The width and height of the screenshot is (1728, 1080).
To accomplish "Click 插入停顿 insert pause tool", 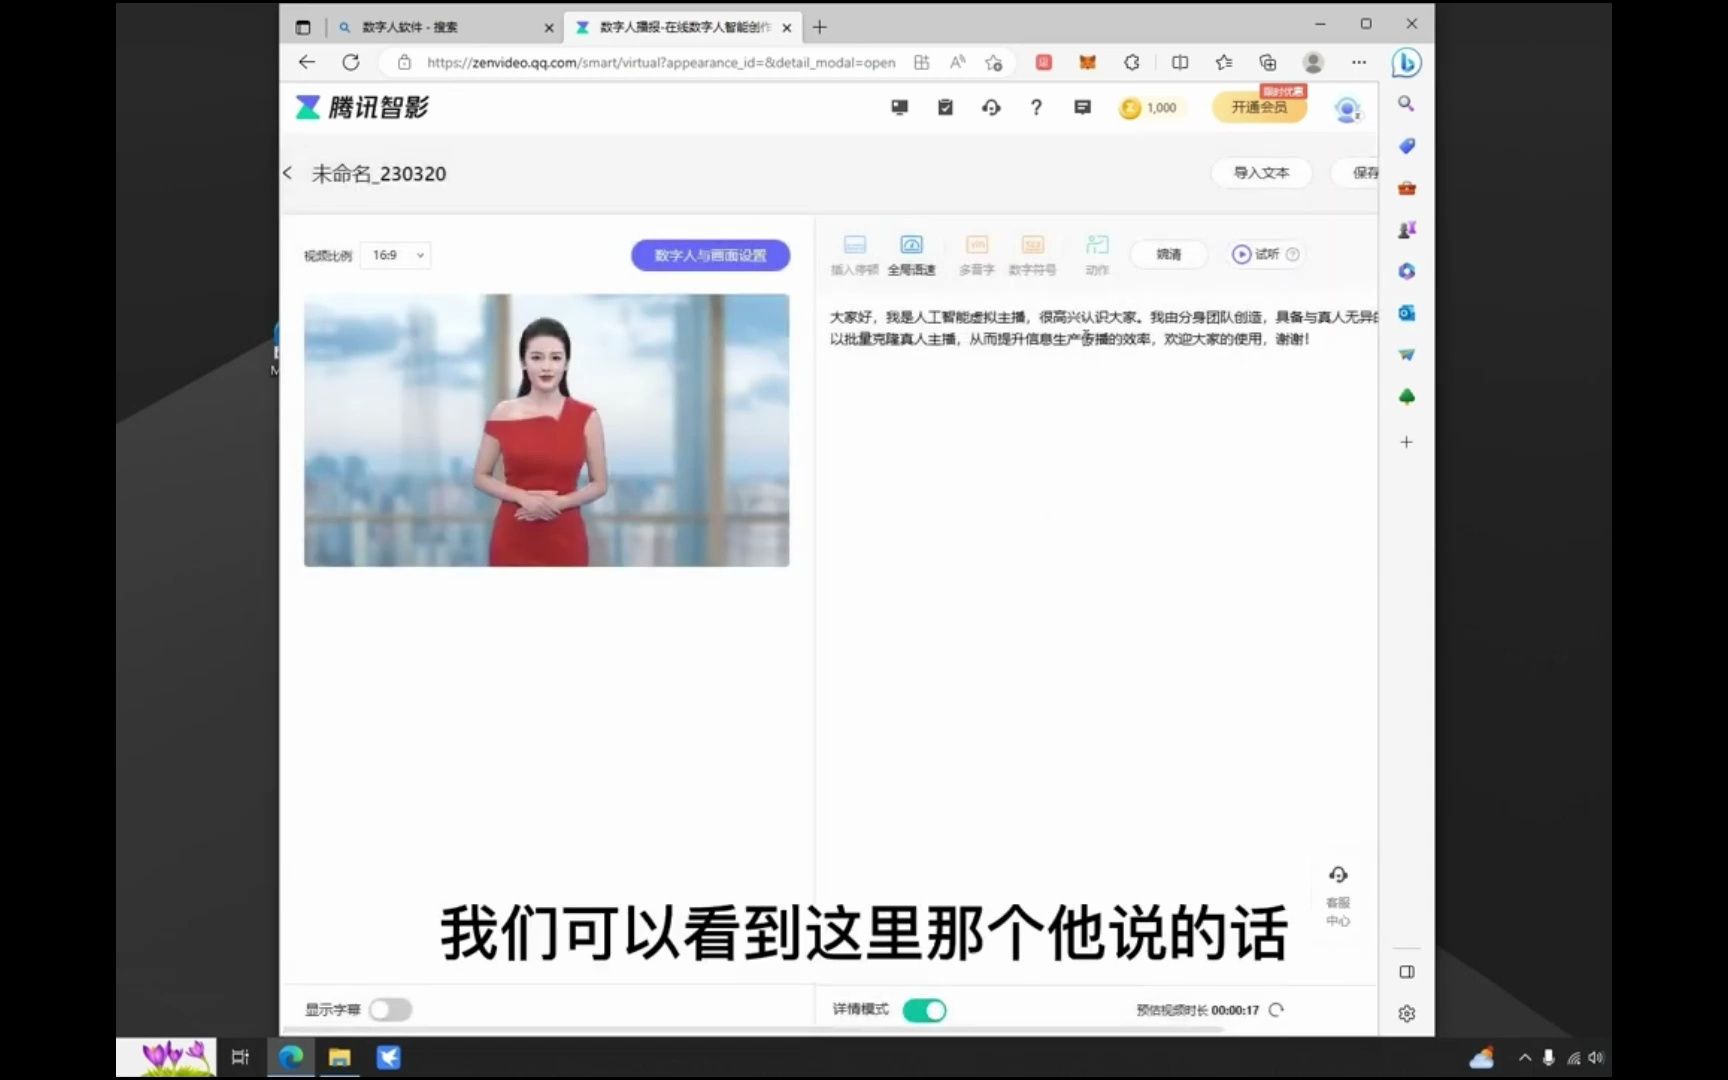I will [854, 255].
